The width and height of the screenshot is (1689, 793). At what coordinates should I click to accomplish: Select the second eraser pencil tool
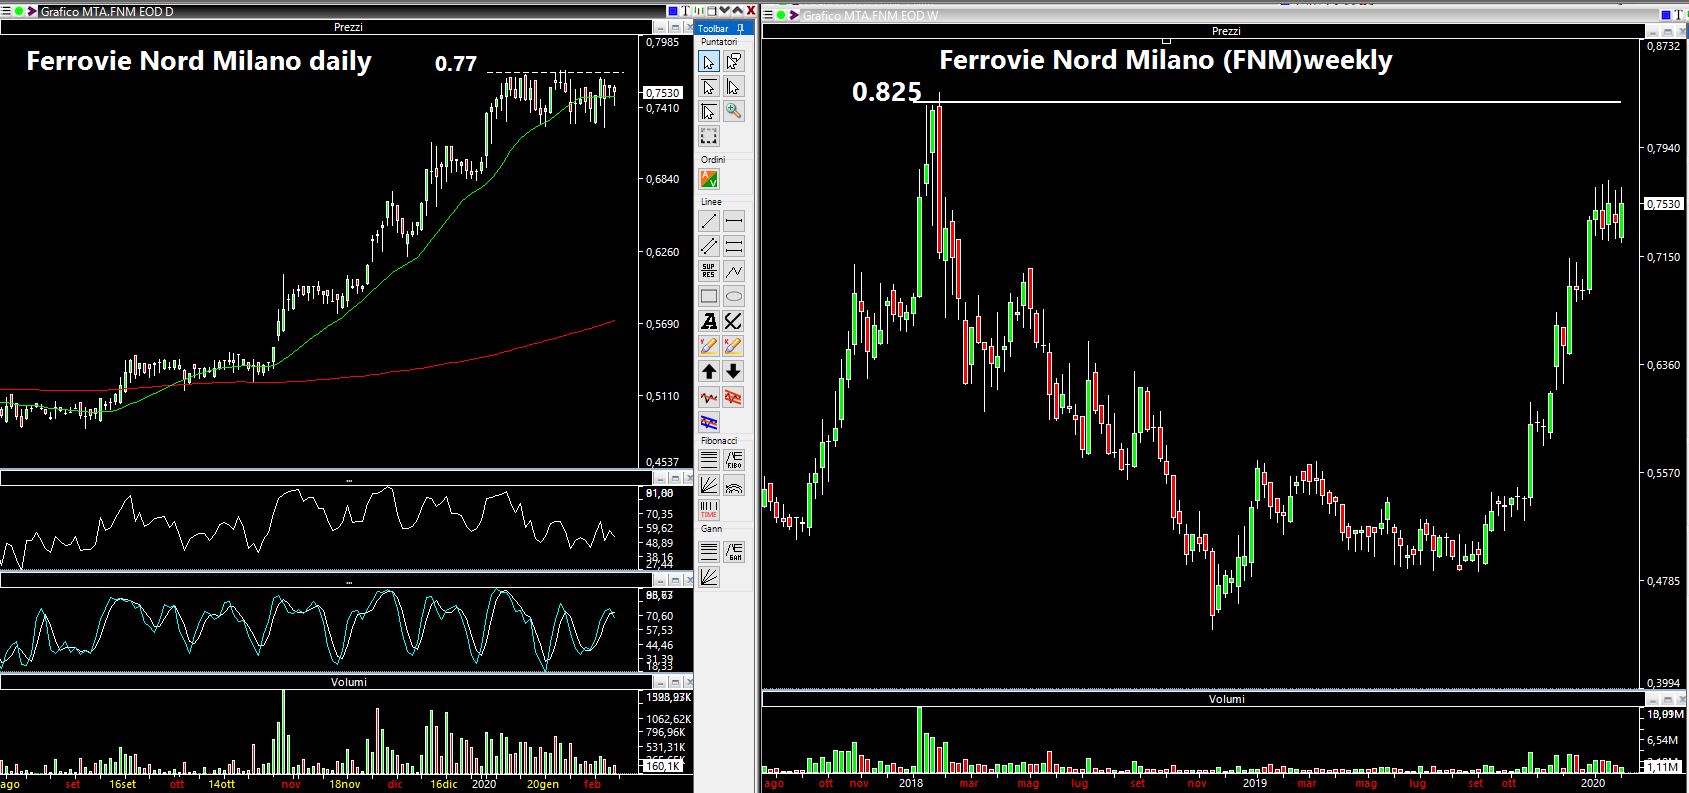[x=734, y=346]
